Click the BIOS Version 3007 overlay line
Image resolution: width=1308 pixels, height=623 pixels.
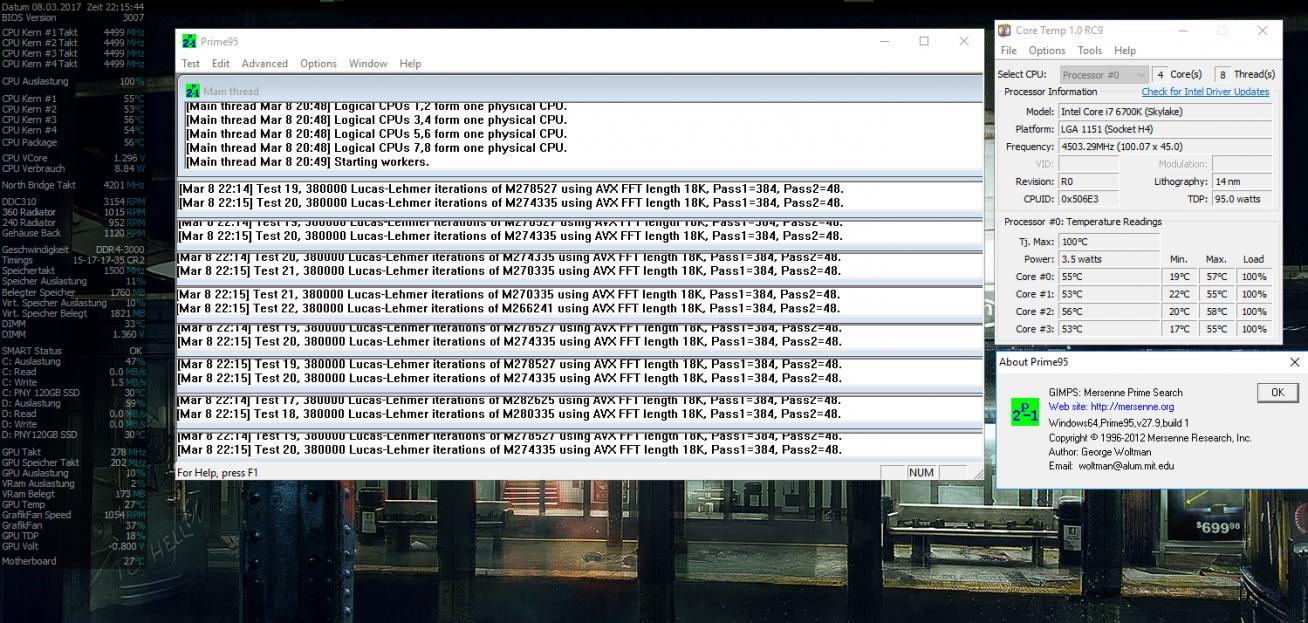pos(73,18)
